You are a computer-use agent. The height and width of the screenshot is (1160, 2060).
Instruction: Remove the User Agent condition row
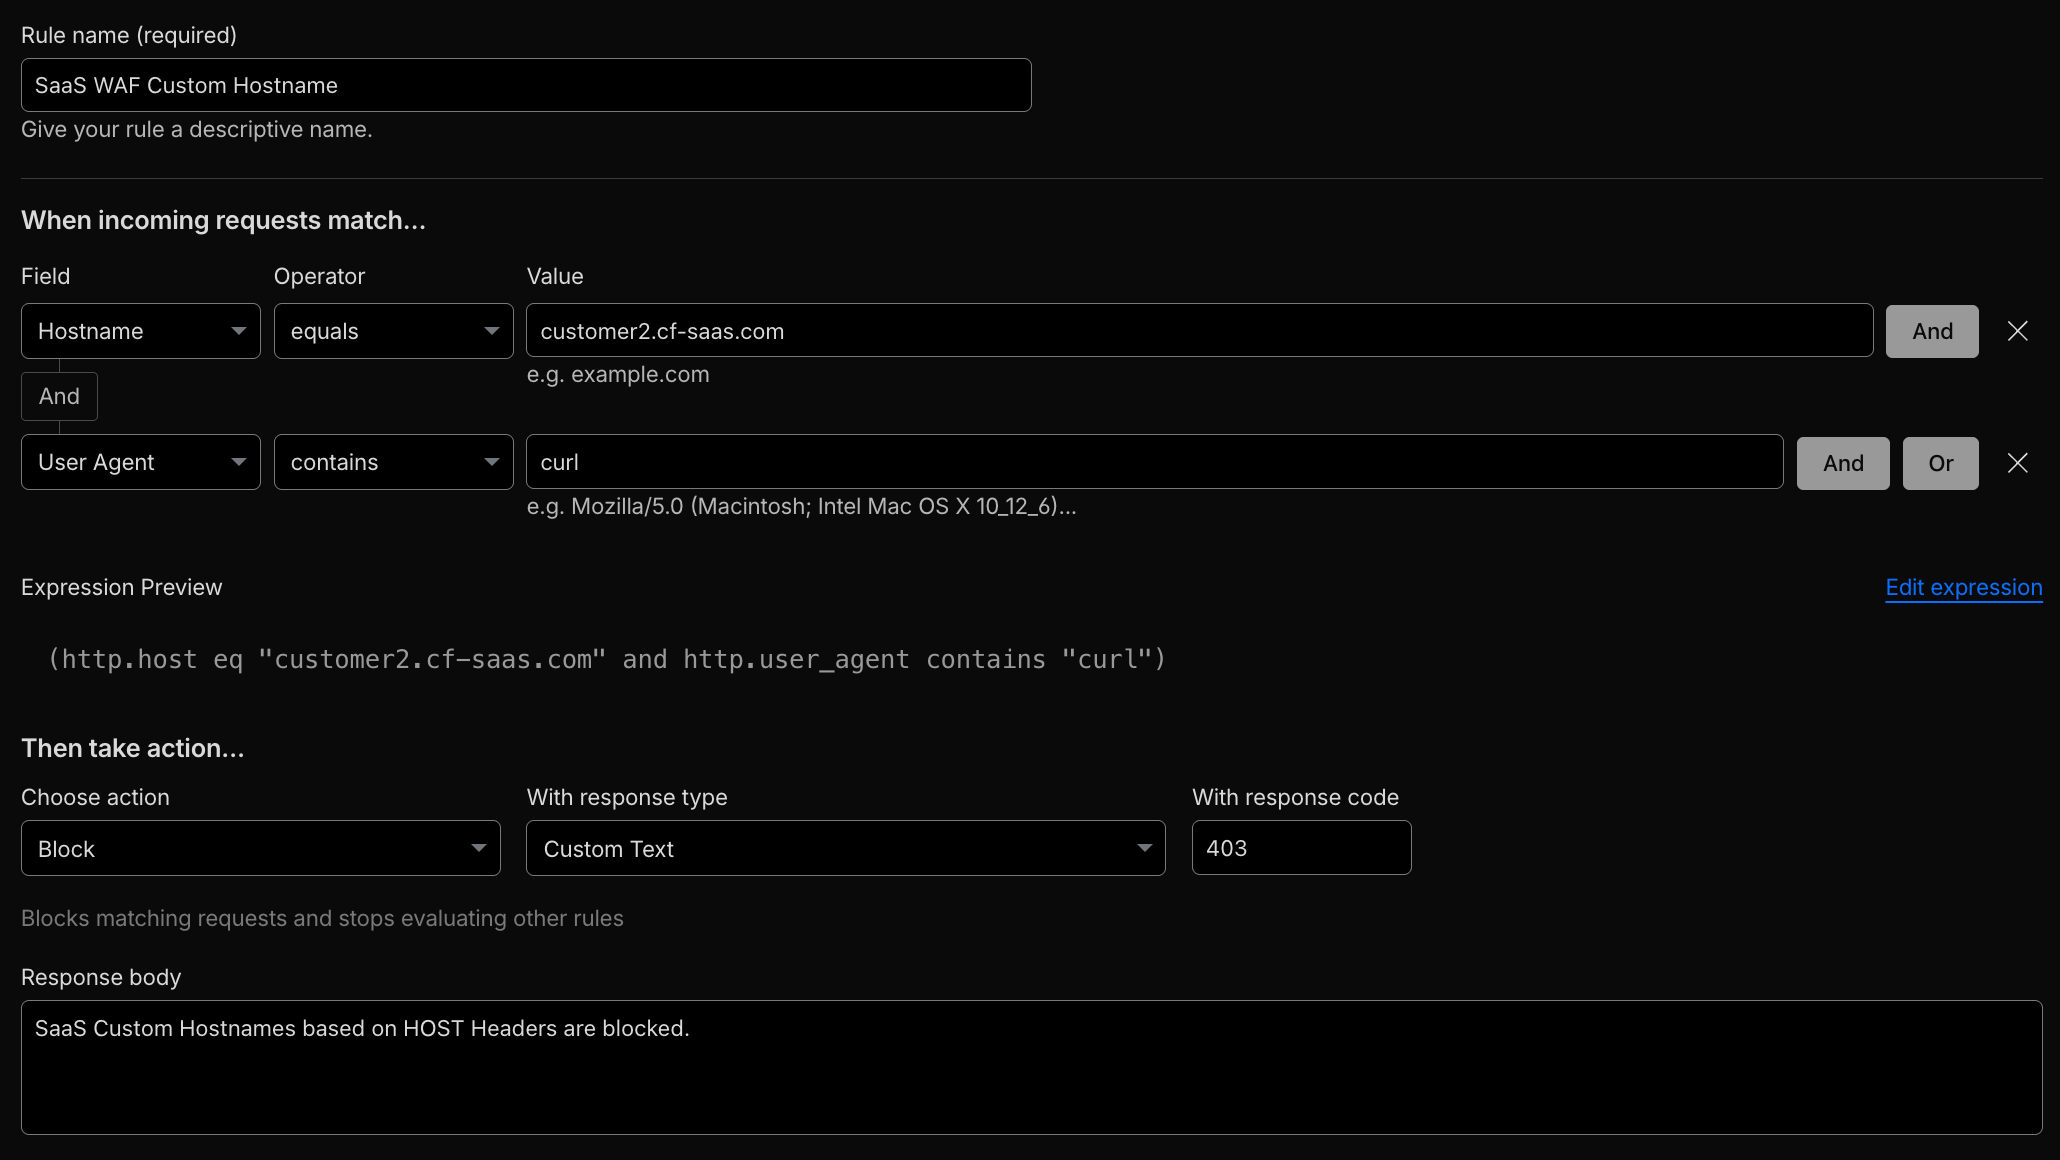click(2017, 462)
